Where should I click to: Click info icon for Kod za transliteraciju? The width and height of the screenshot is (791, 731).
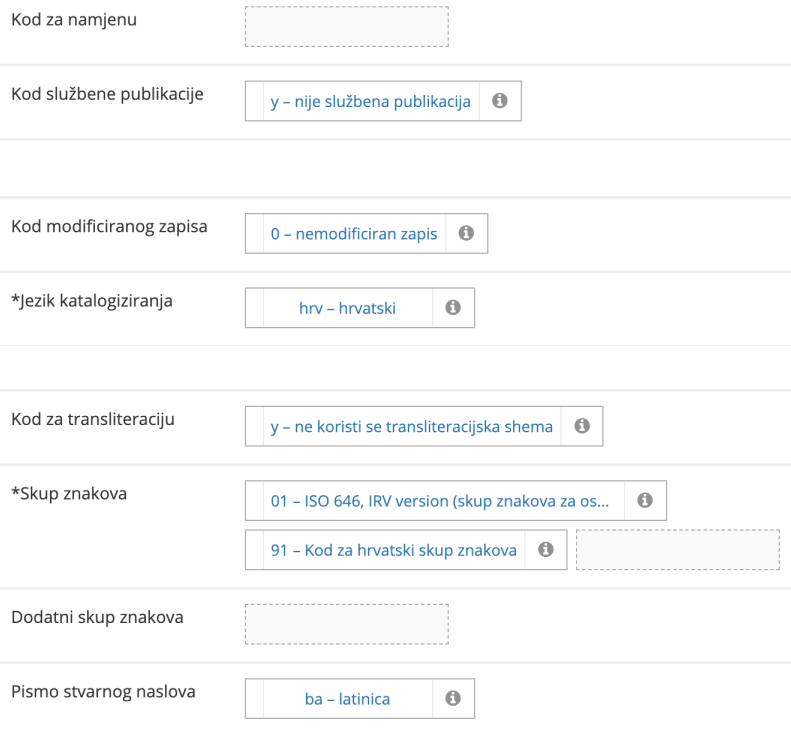[582, 426]
